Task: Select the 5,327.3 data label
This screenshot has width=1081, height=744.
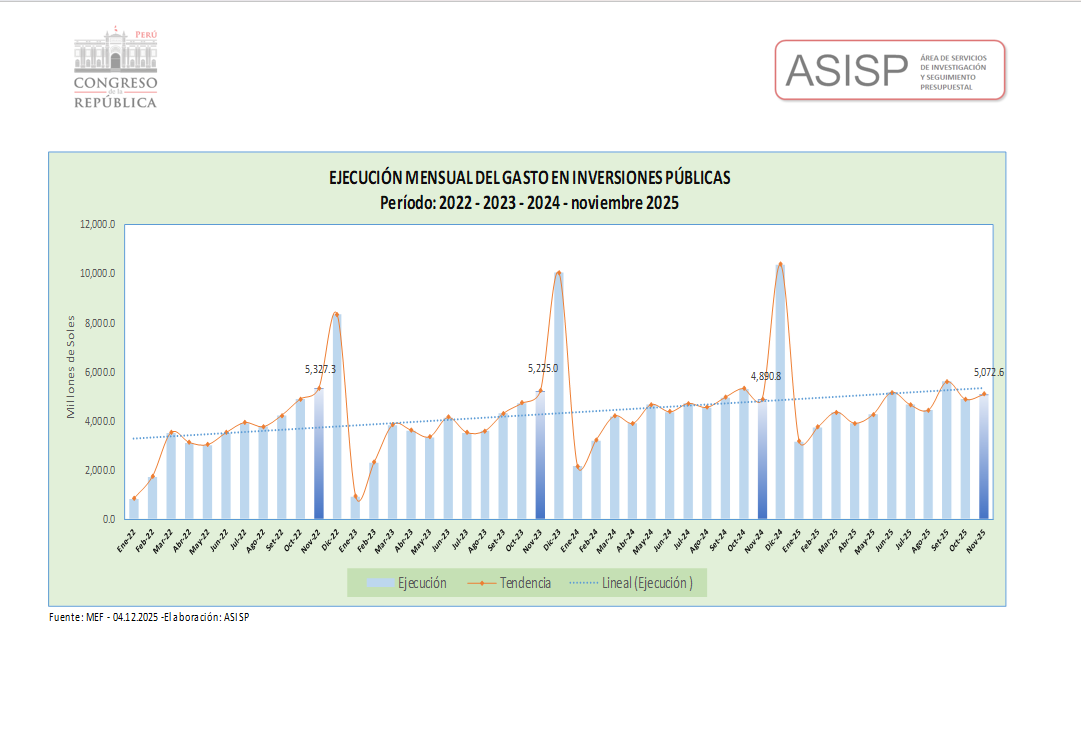Action: pos(320,369)
